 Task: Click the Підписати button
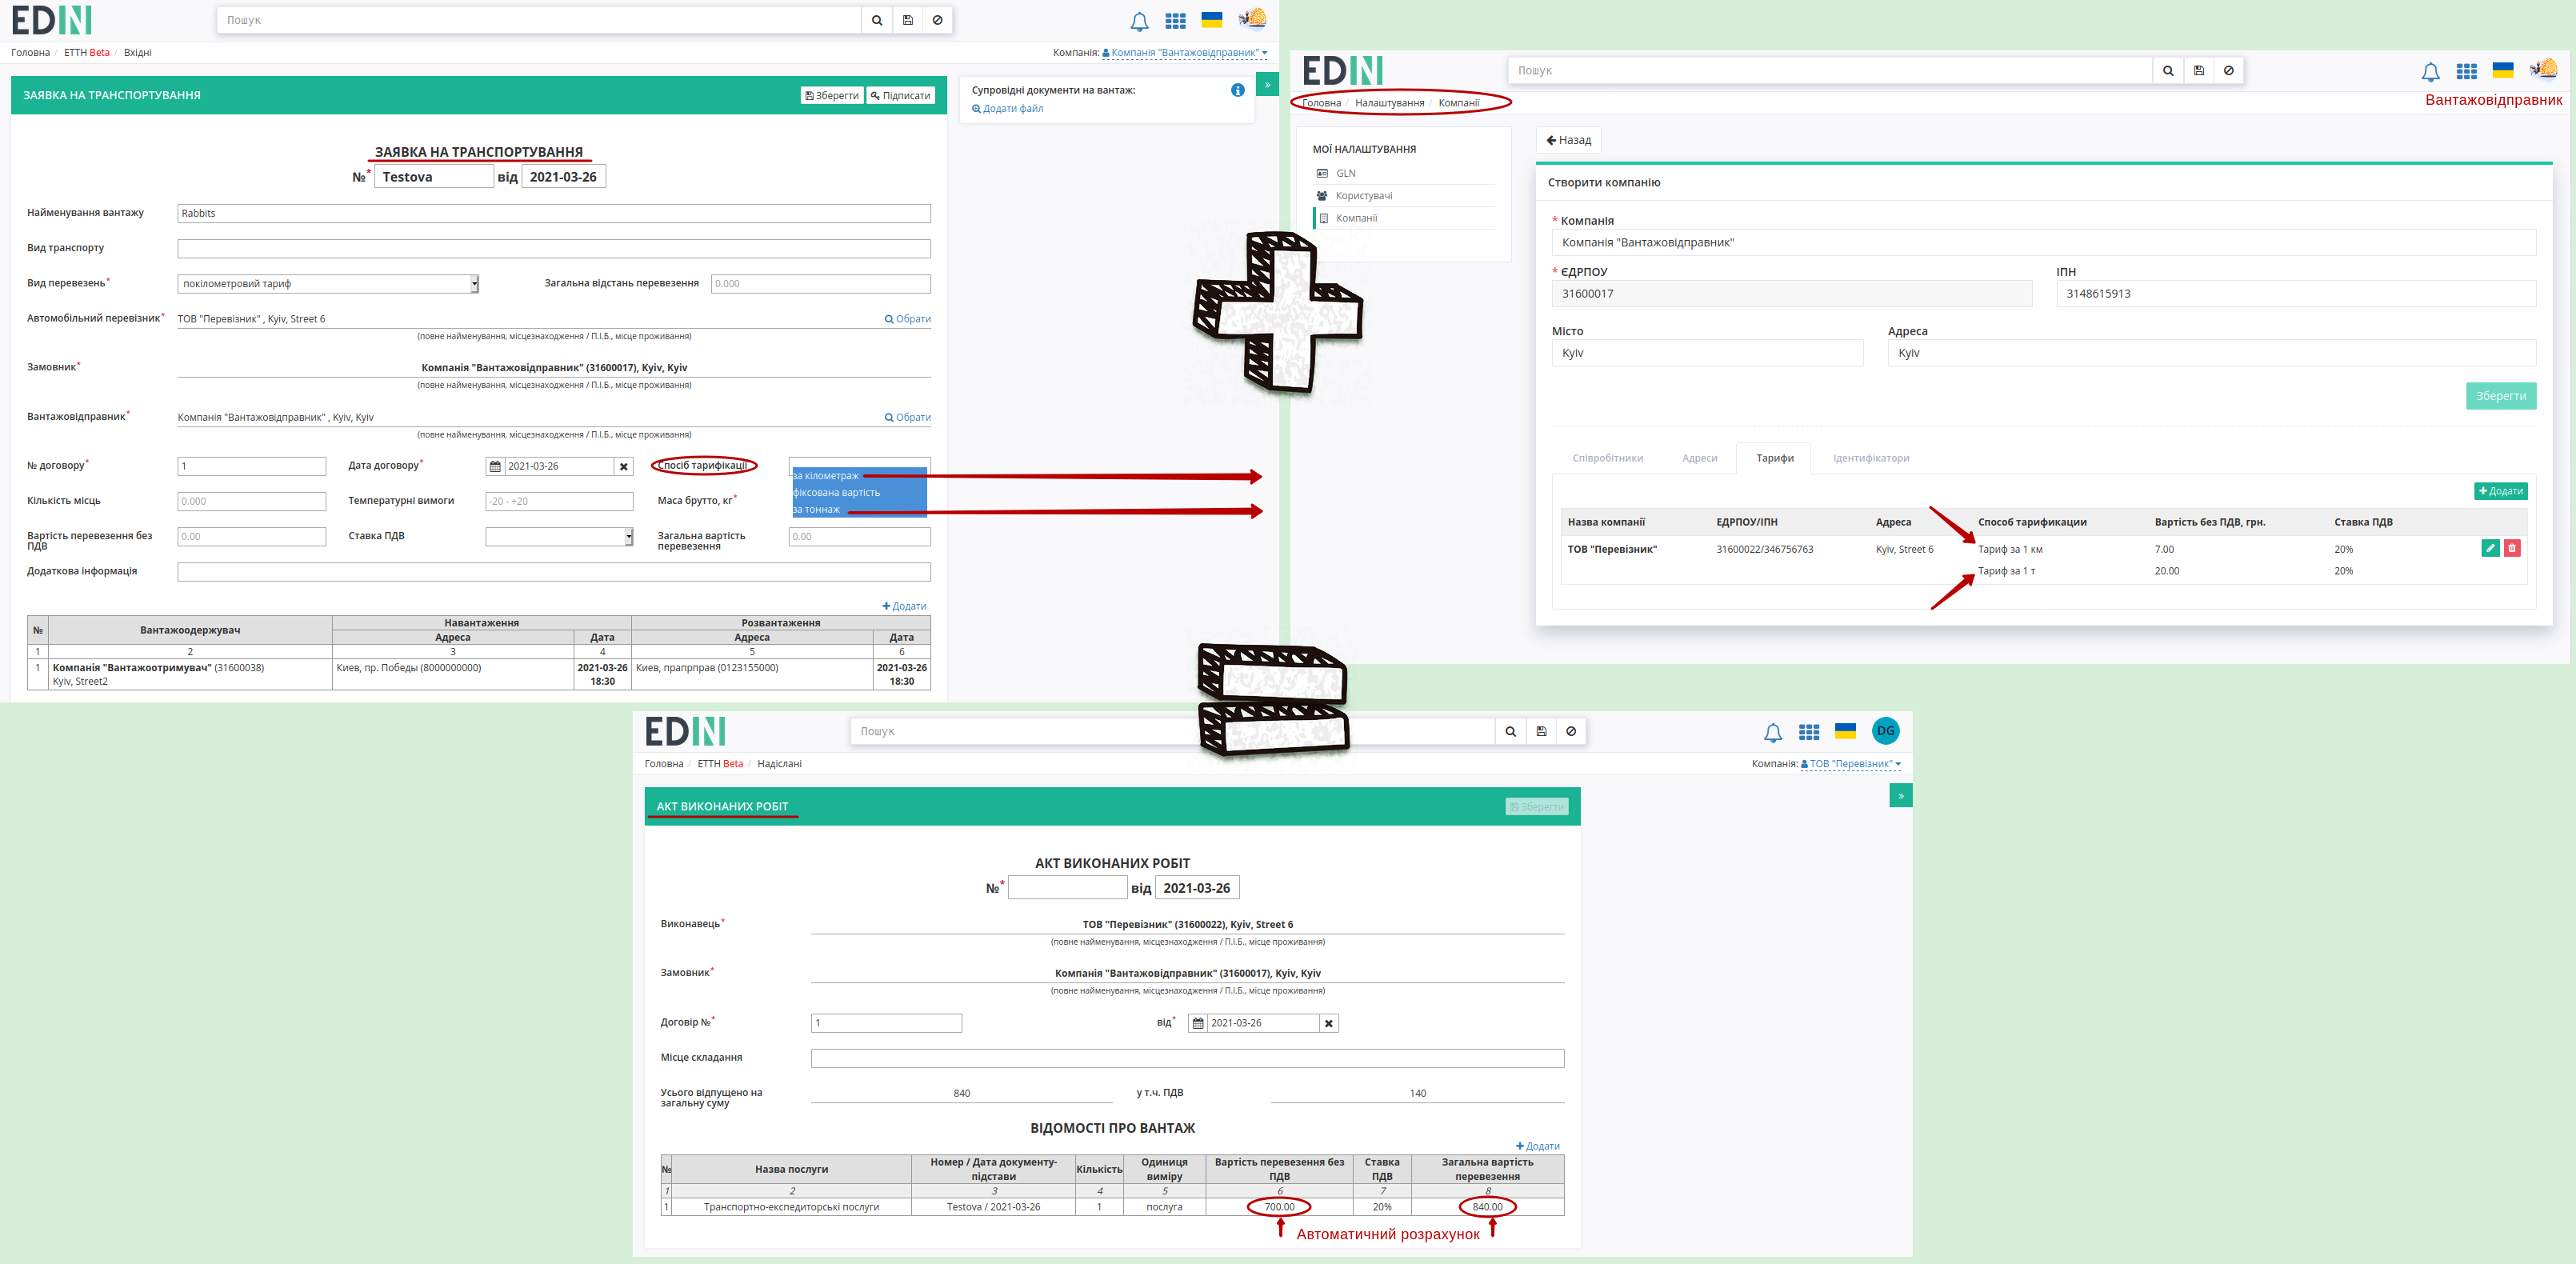901,96
